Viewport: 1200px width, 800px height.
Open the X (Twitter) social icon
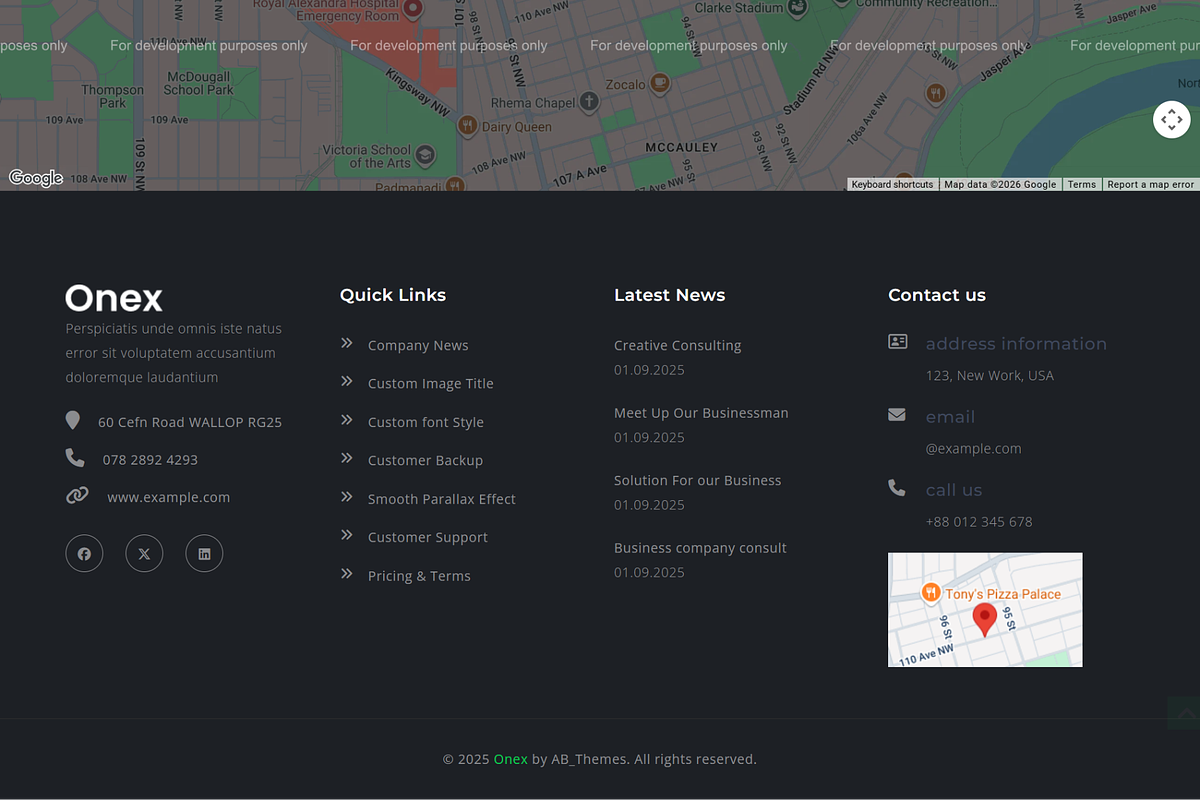point(144,553)
